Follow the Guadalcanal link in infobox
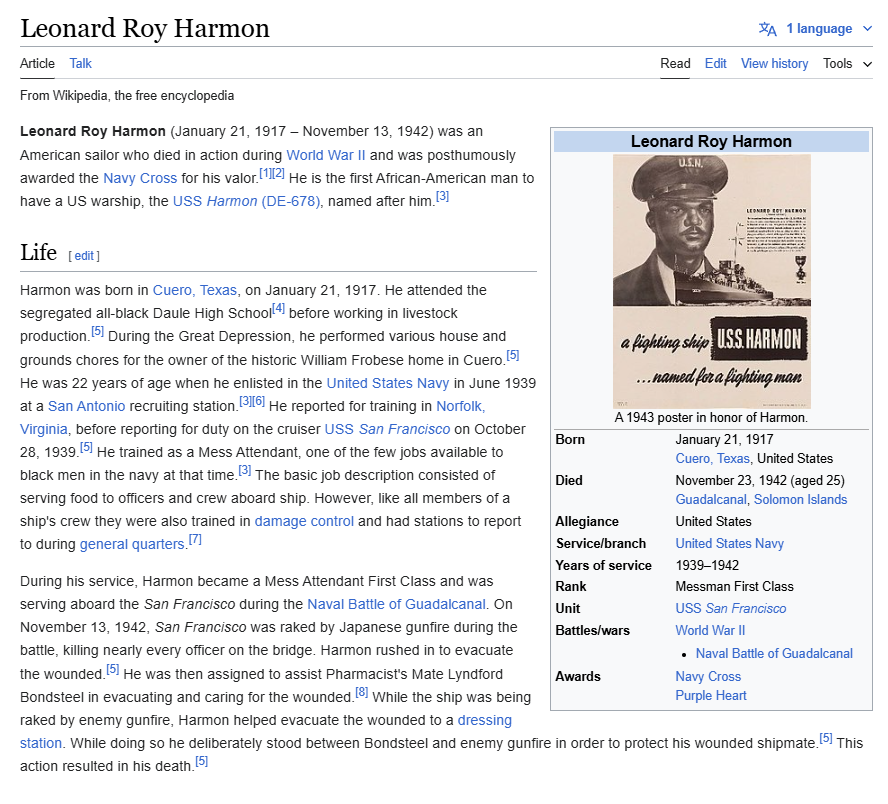This screenshot has height=804, width=888. click(711, 500)
